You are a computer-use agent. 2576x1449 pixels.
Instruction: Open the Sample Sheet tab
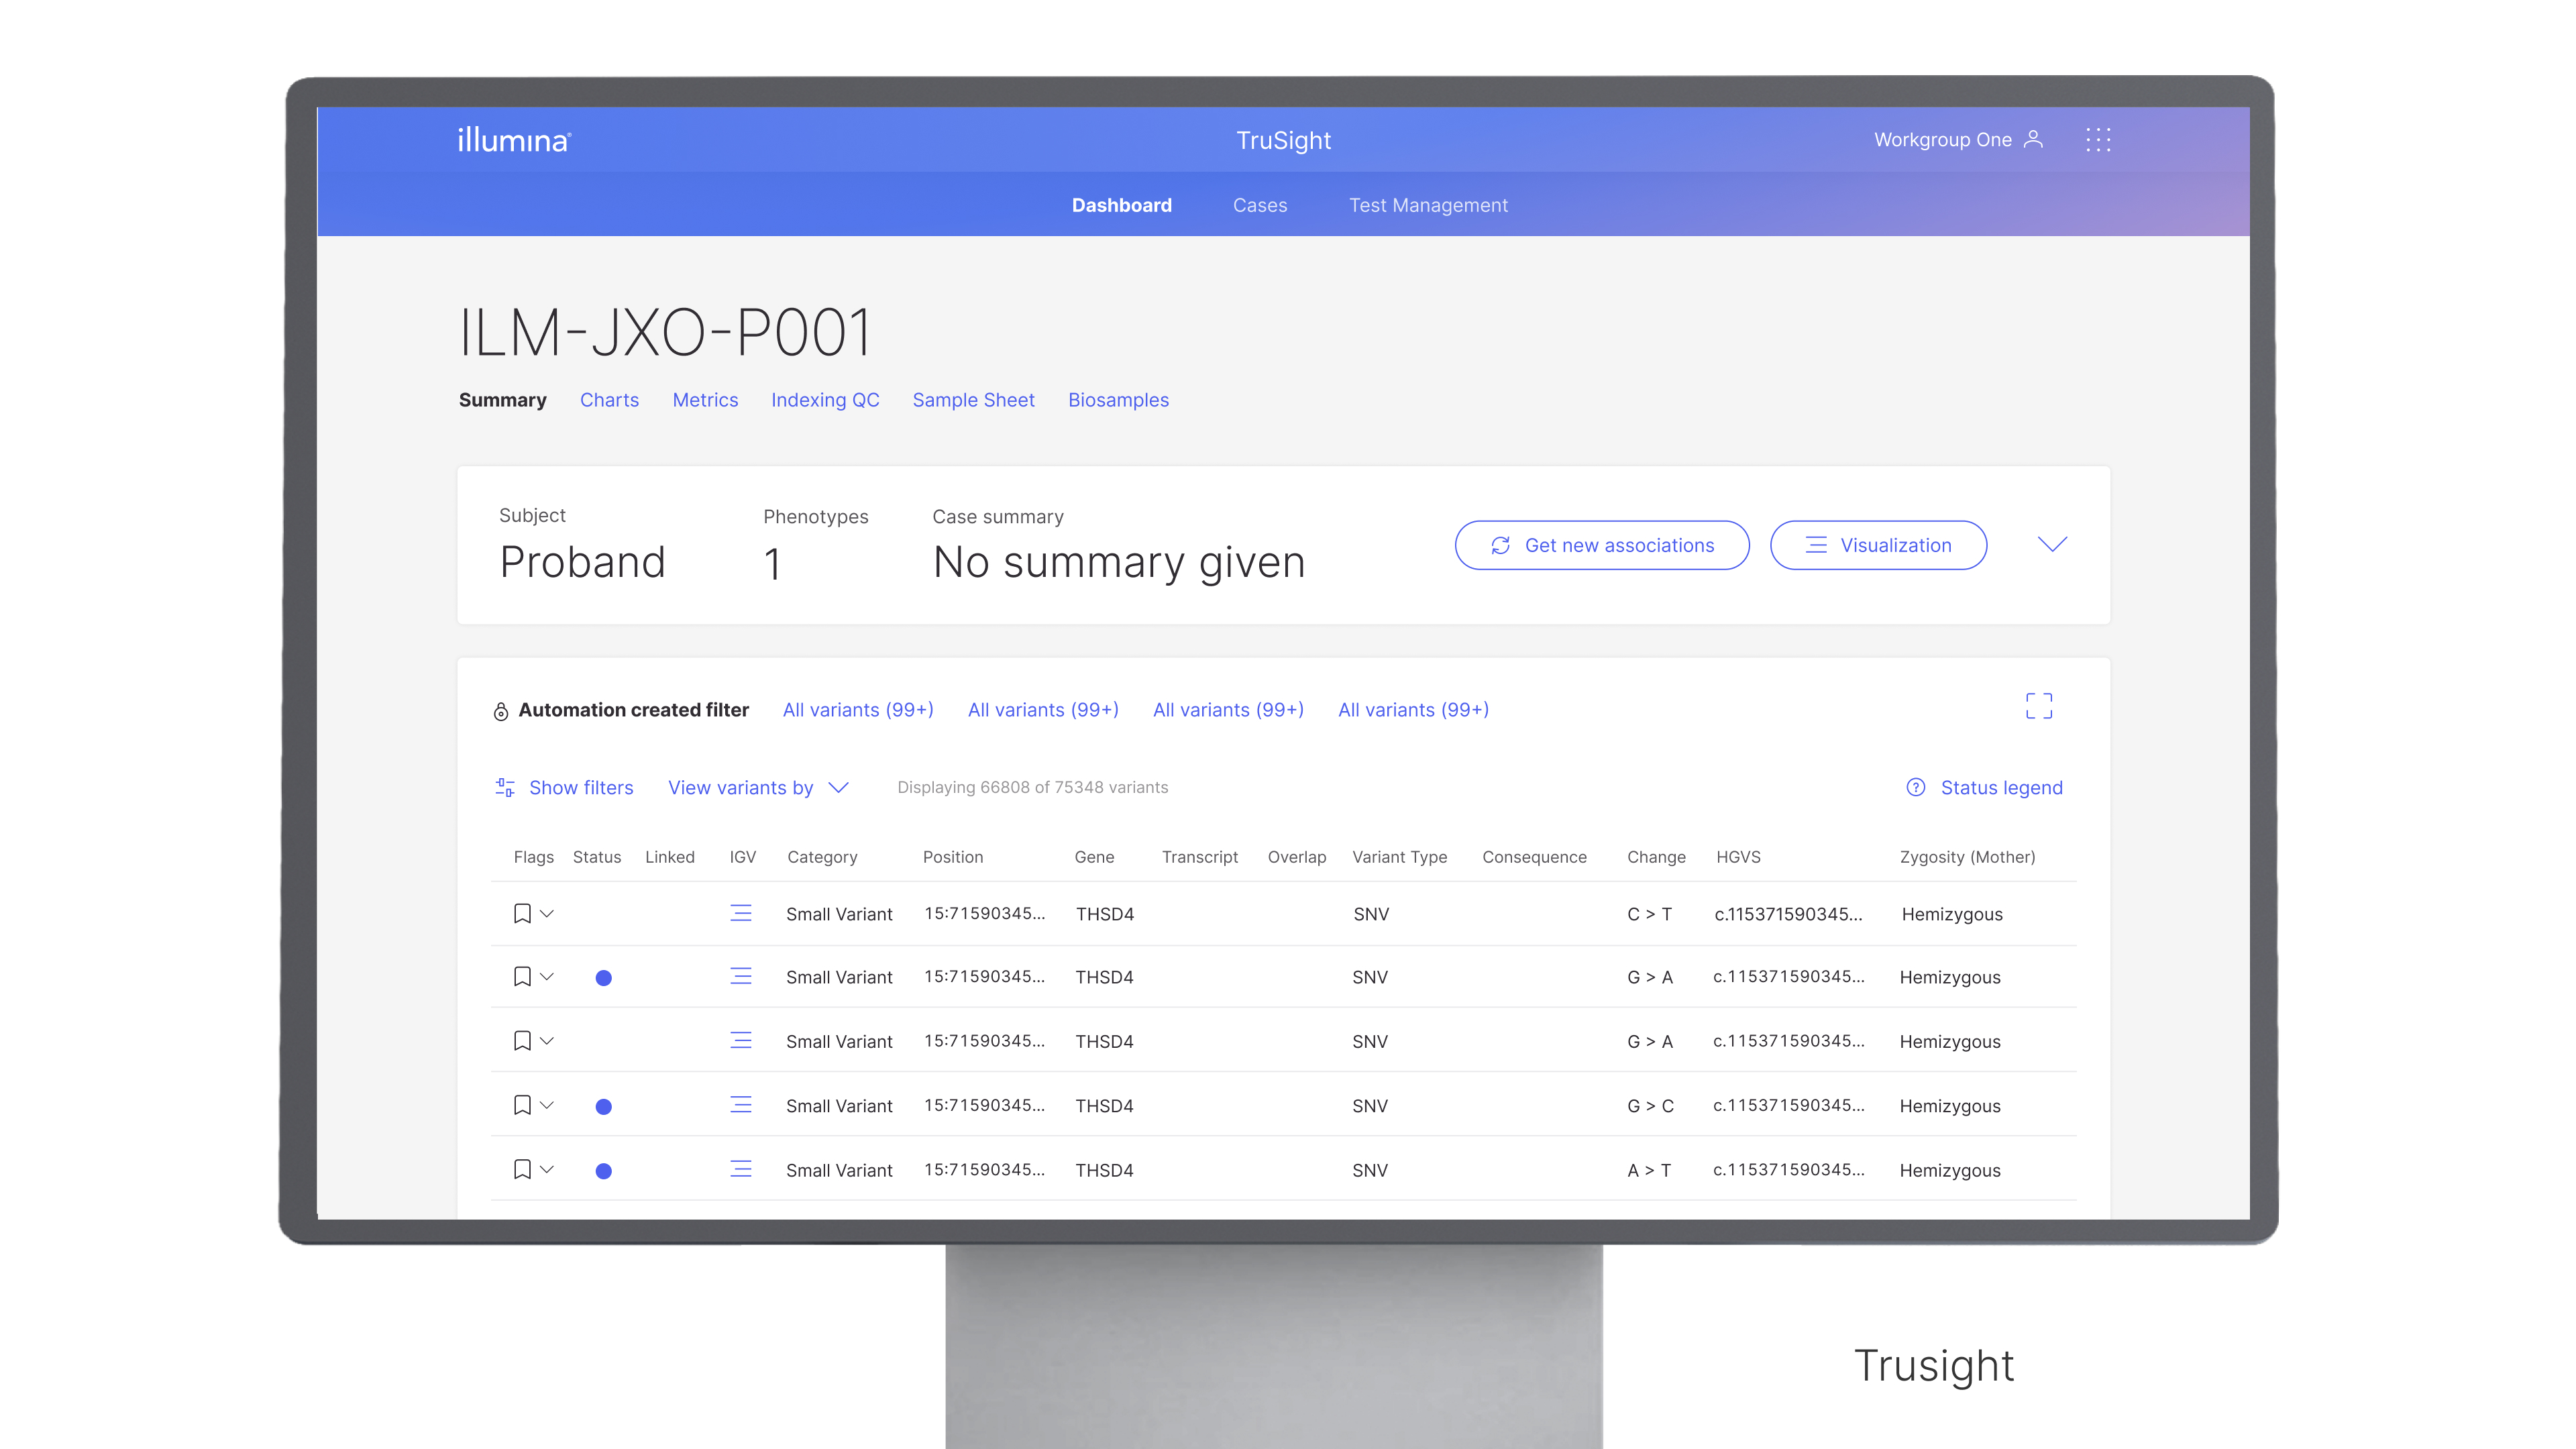973,400
